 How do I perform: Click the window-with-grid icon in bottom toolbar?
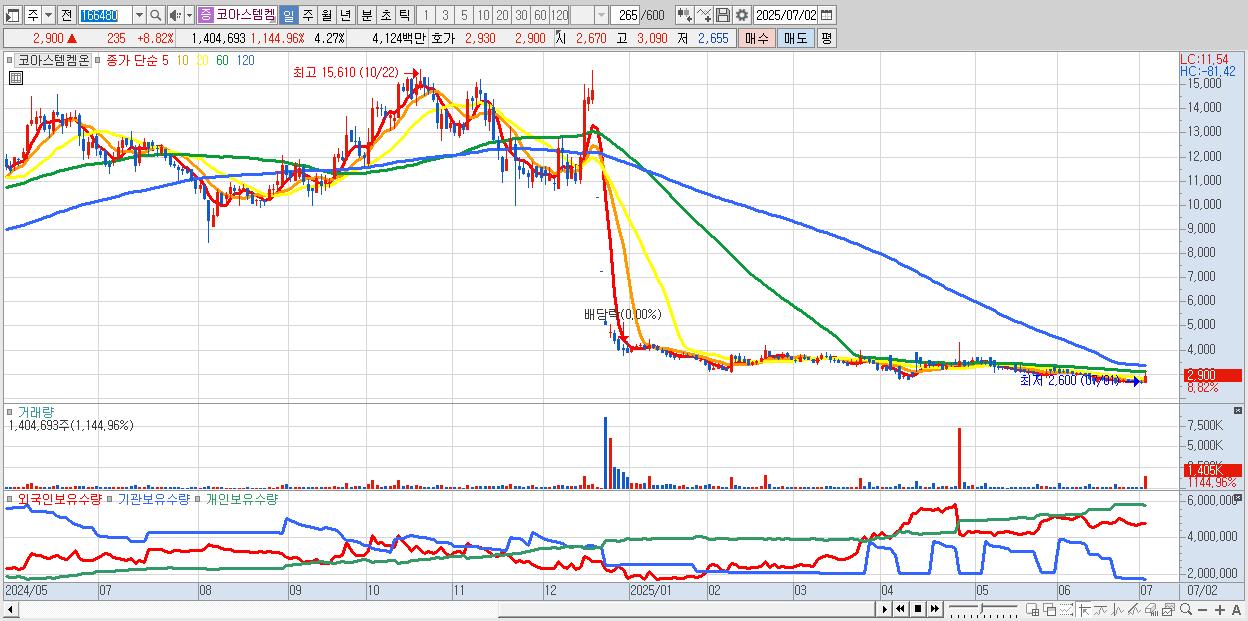(x=1033, y=610)
